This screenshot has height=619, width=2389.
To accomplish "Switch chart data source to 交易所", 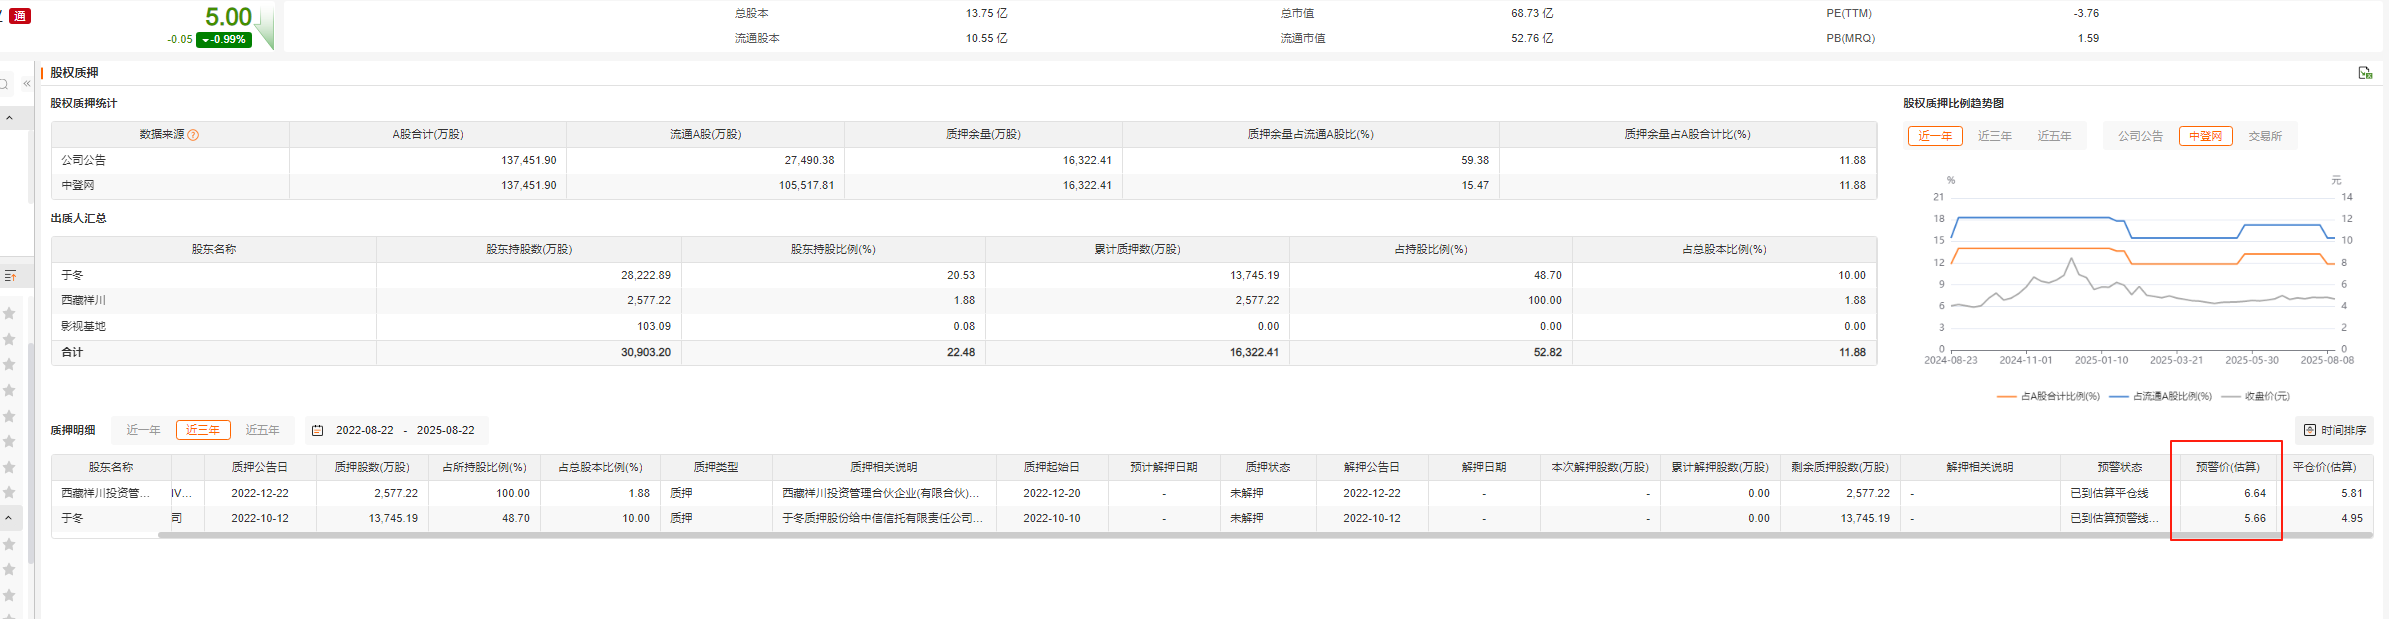I will pos(2265,136).
